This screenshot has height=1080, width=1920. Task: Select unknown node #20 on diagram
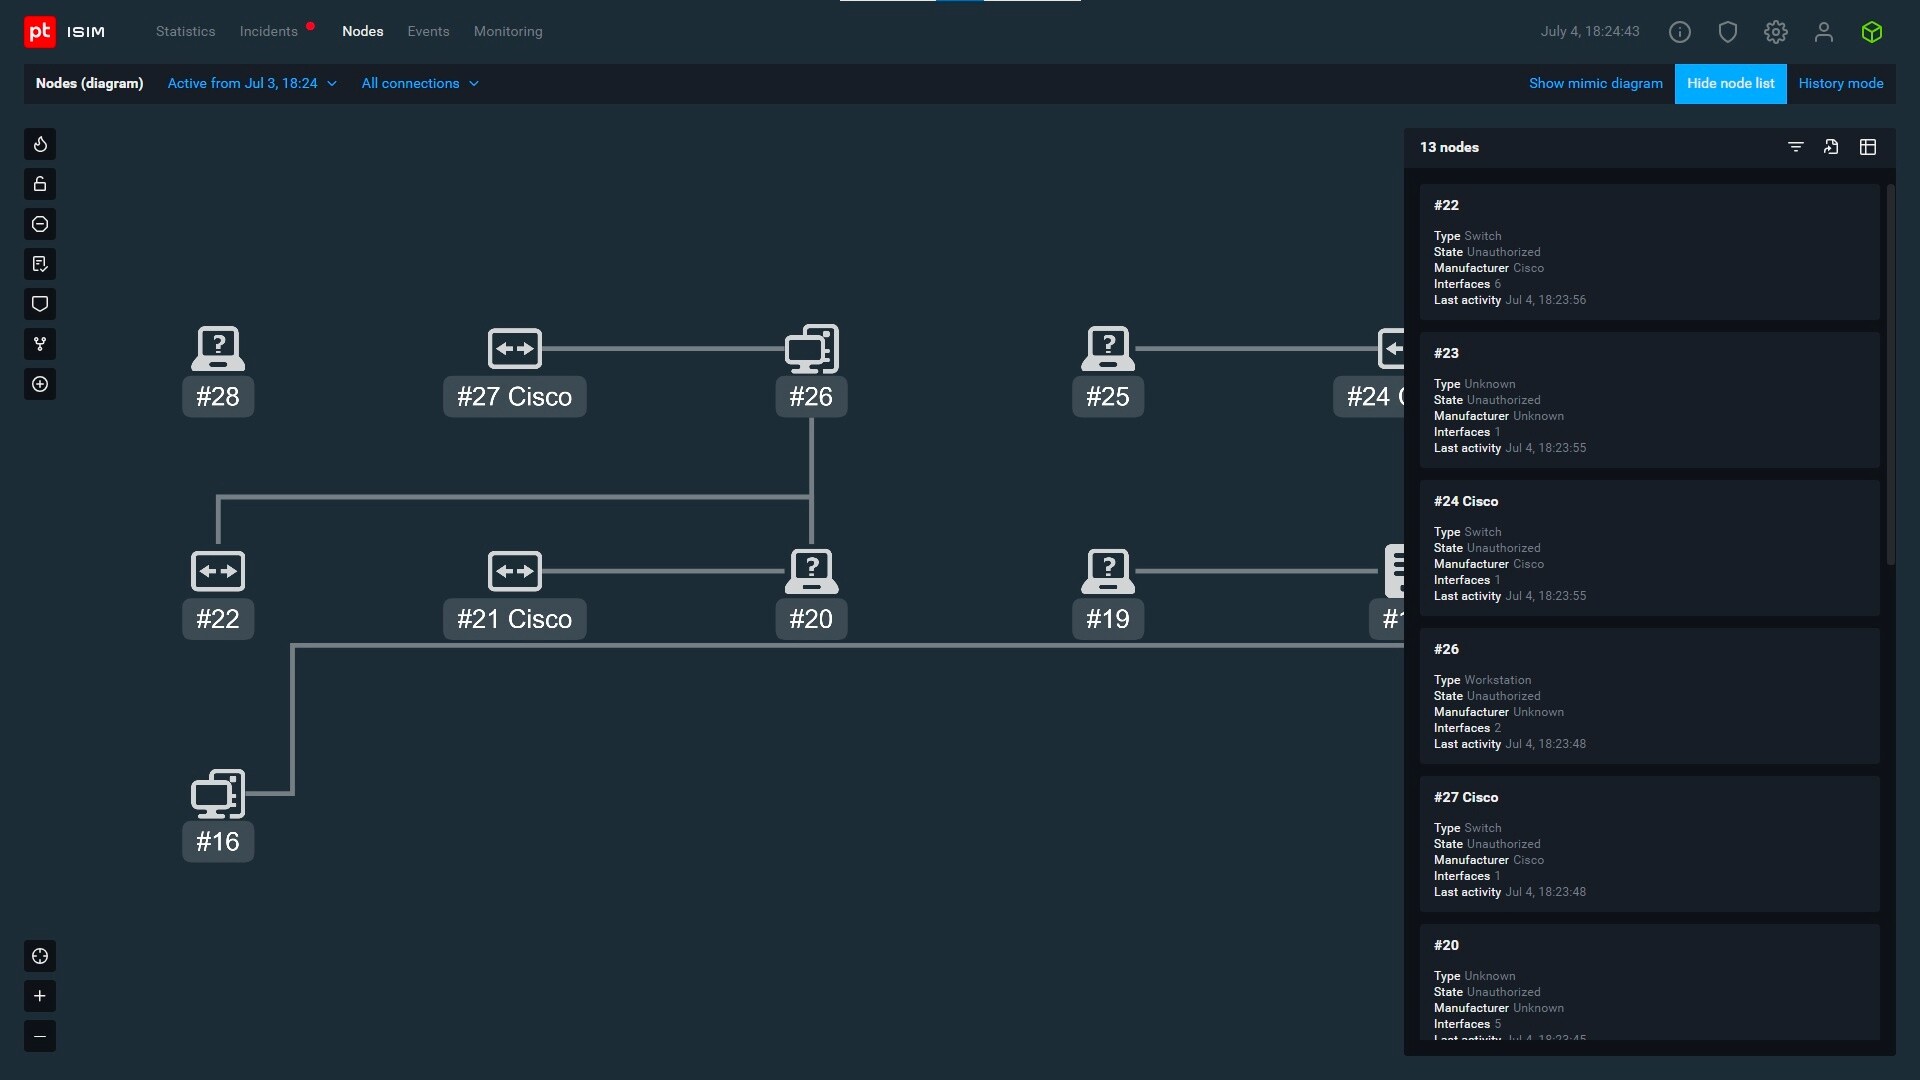[811, 593]
